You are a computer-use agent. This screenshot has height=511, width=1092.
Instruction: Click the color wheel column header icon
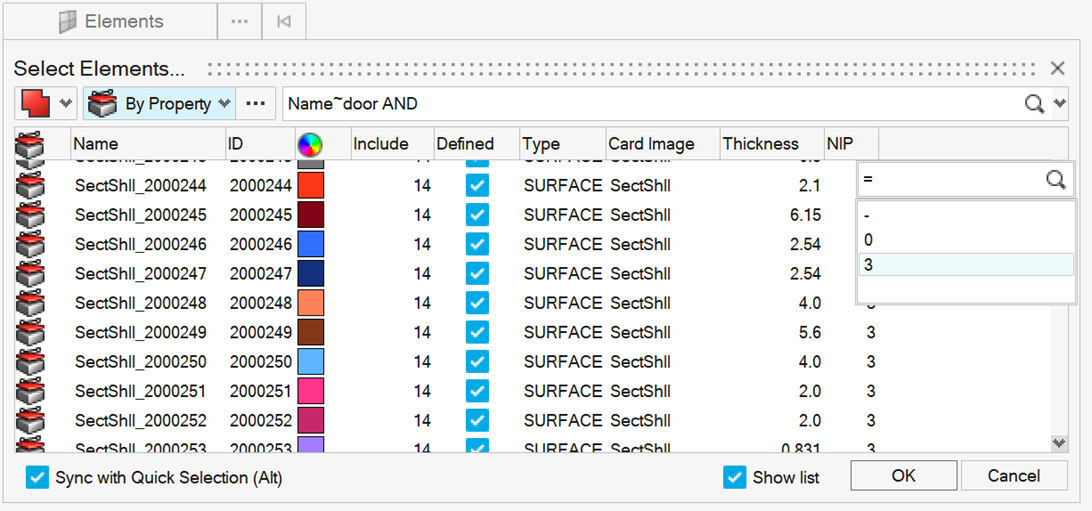pyautogui.click(x=310, y=144)
